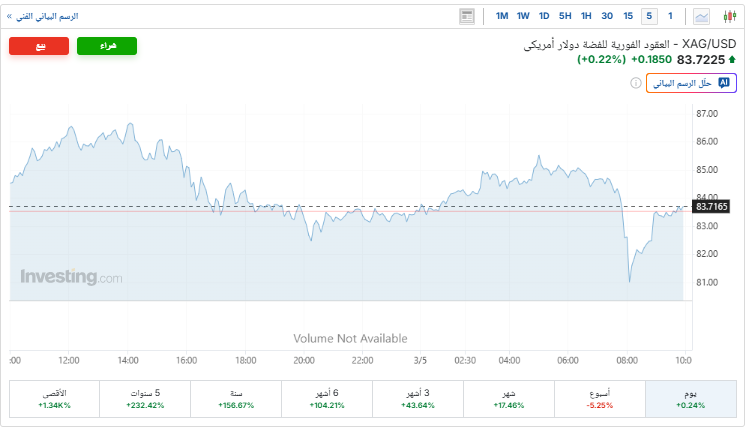Set chart interval to 30 minutes
The width and height of the screenshot is (756, 427).
click(606, 16)
